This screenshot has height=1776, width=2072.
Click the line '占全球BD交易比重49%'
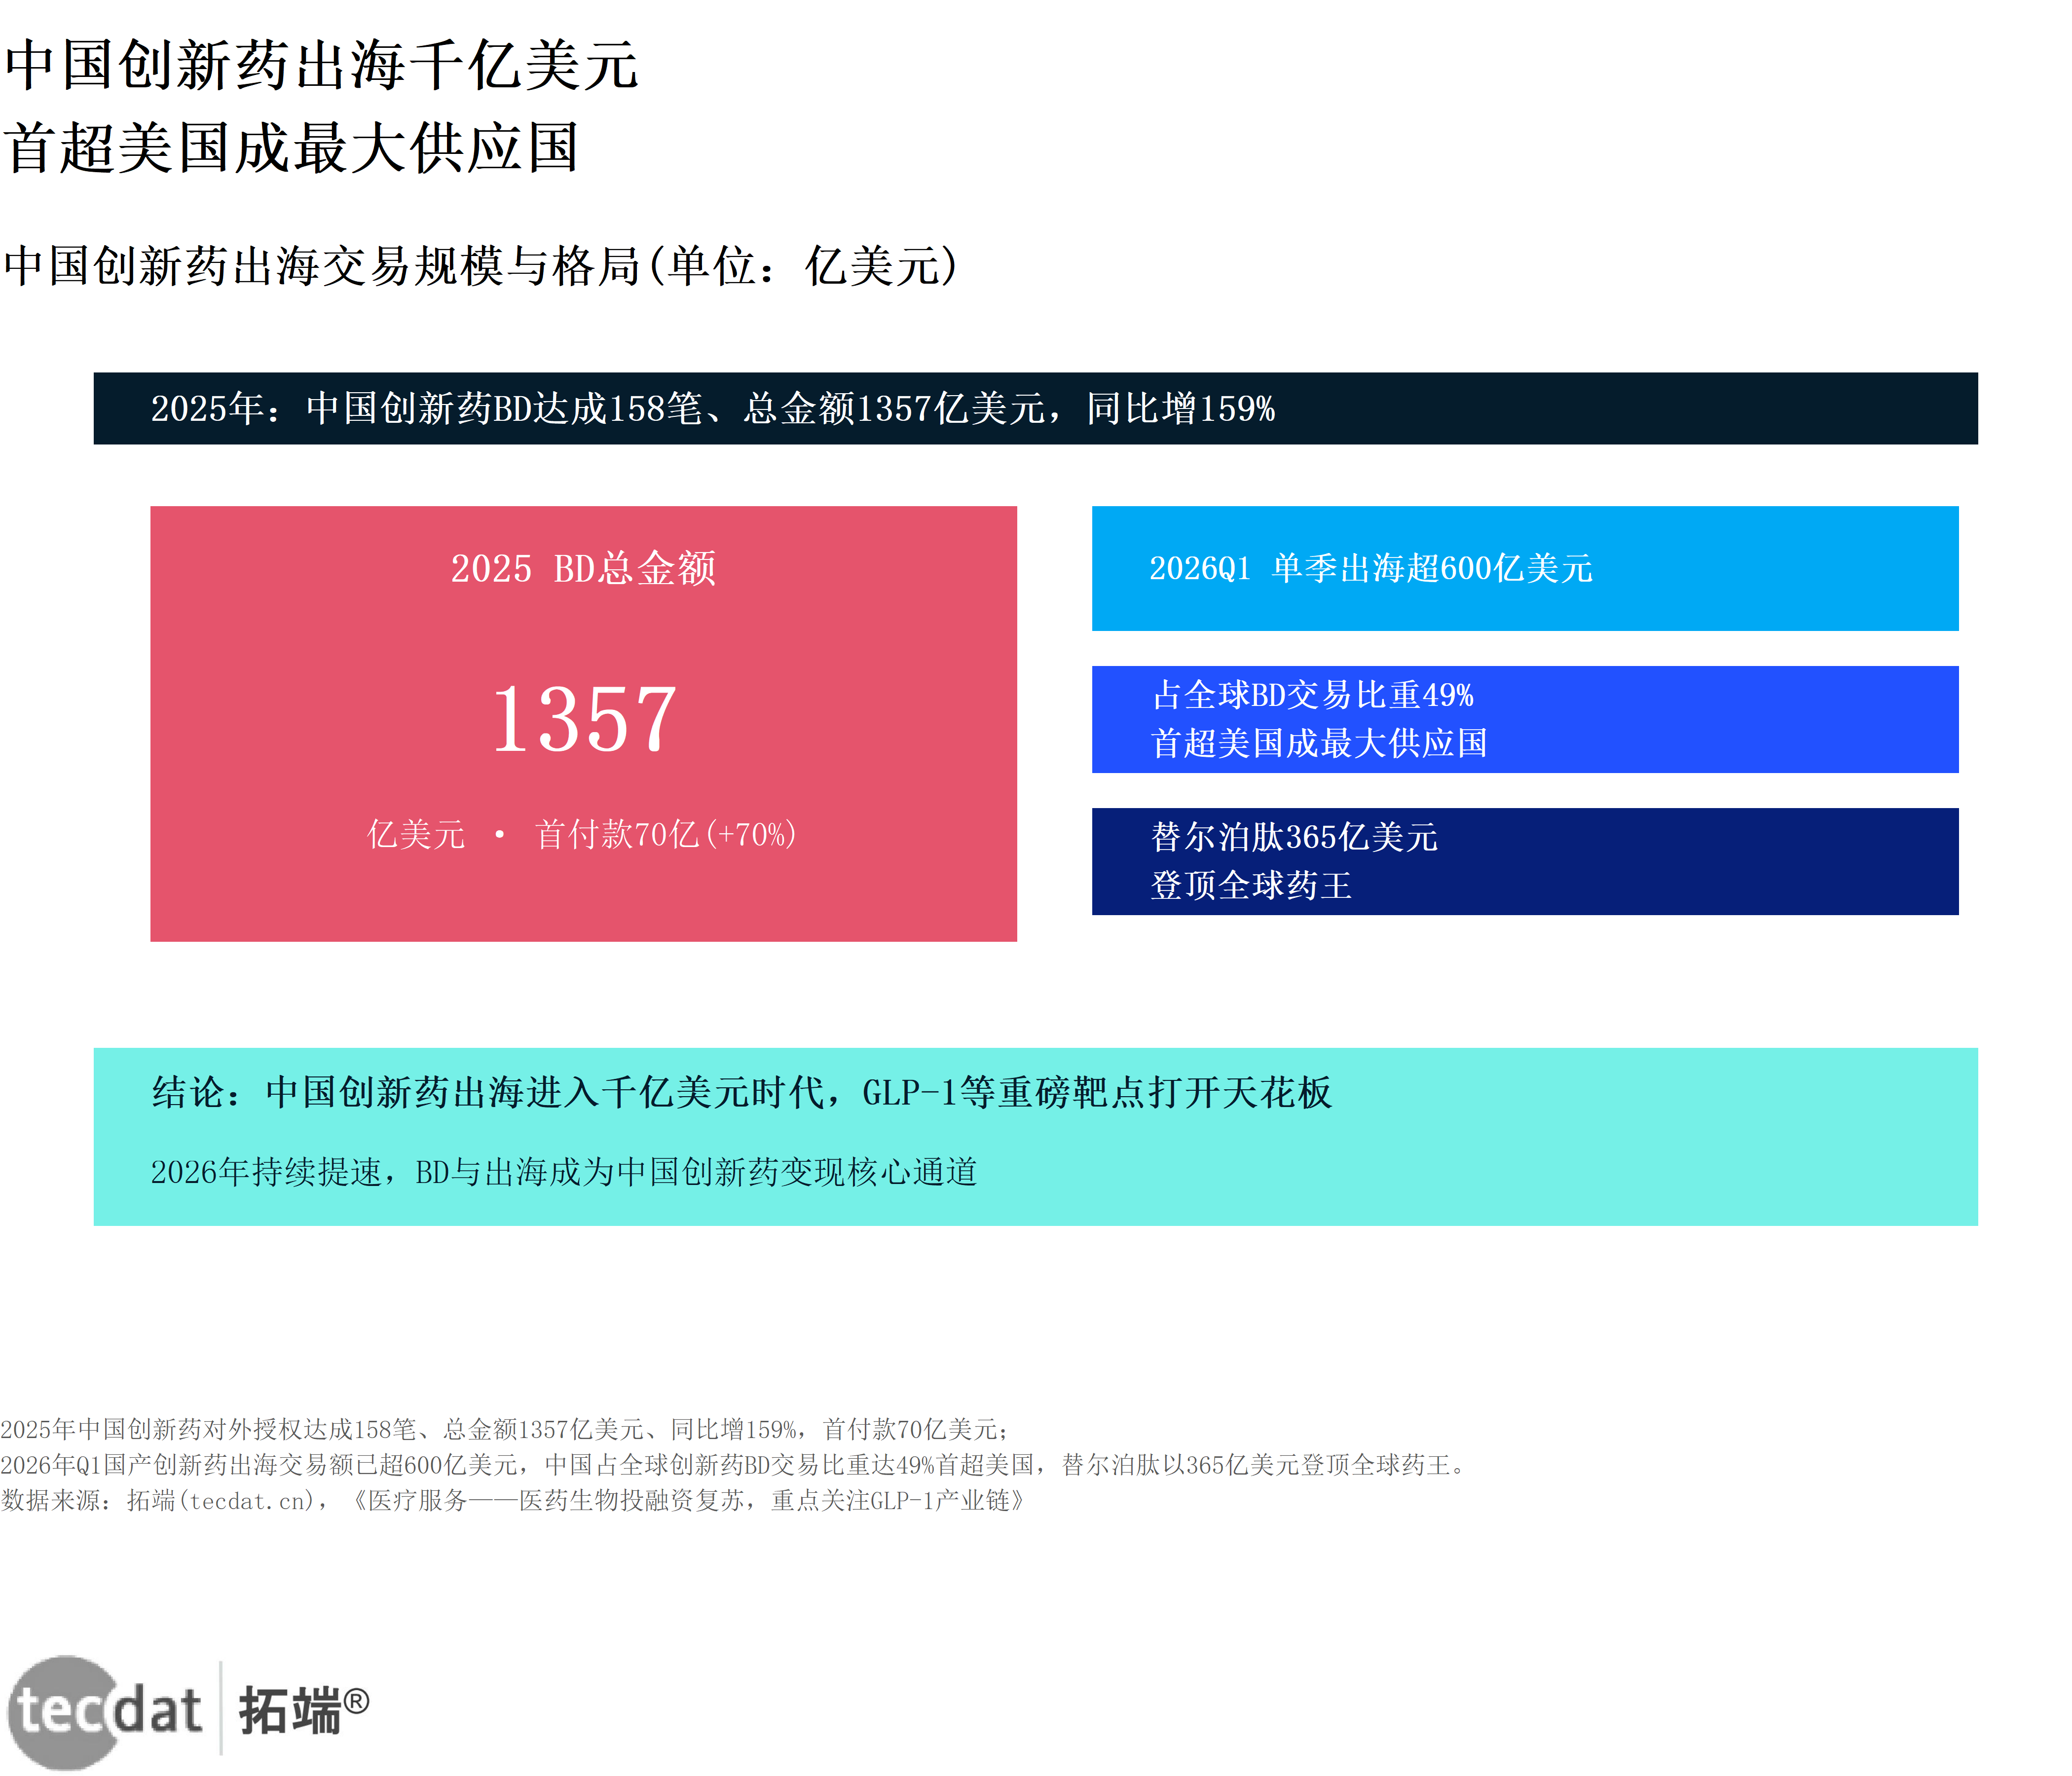(x=1312, y=694)
